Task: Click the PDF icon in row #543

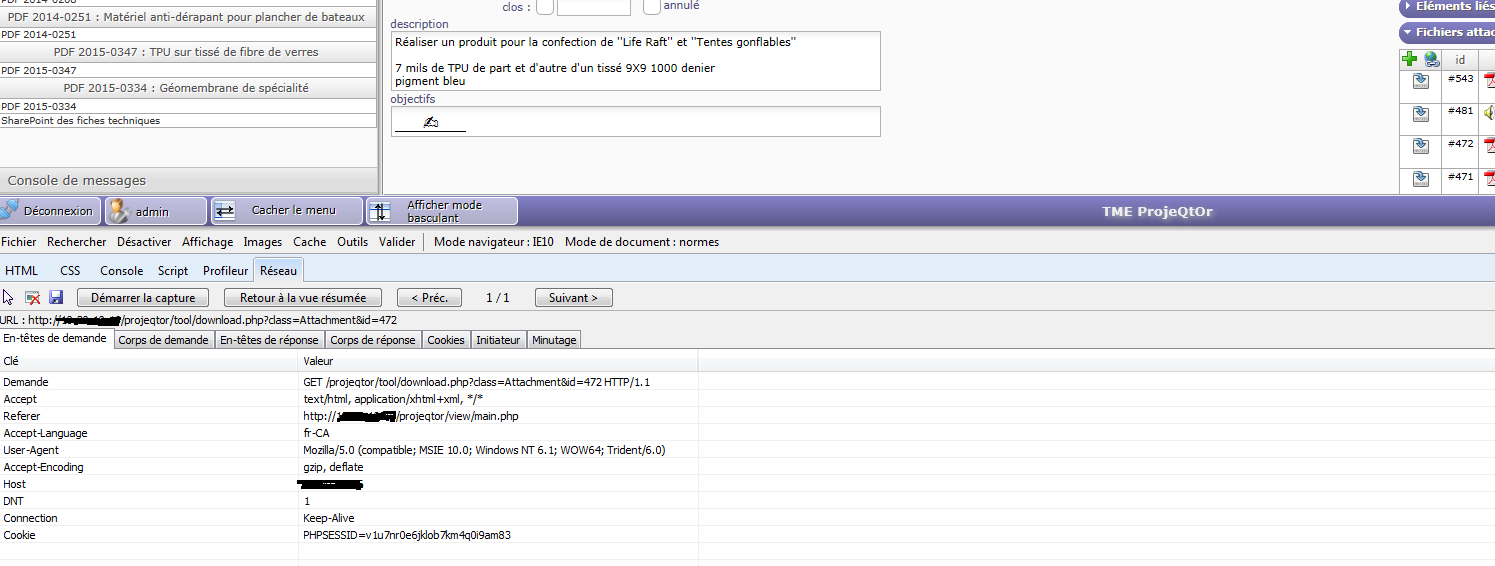Action: 1489,82
